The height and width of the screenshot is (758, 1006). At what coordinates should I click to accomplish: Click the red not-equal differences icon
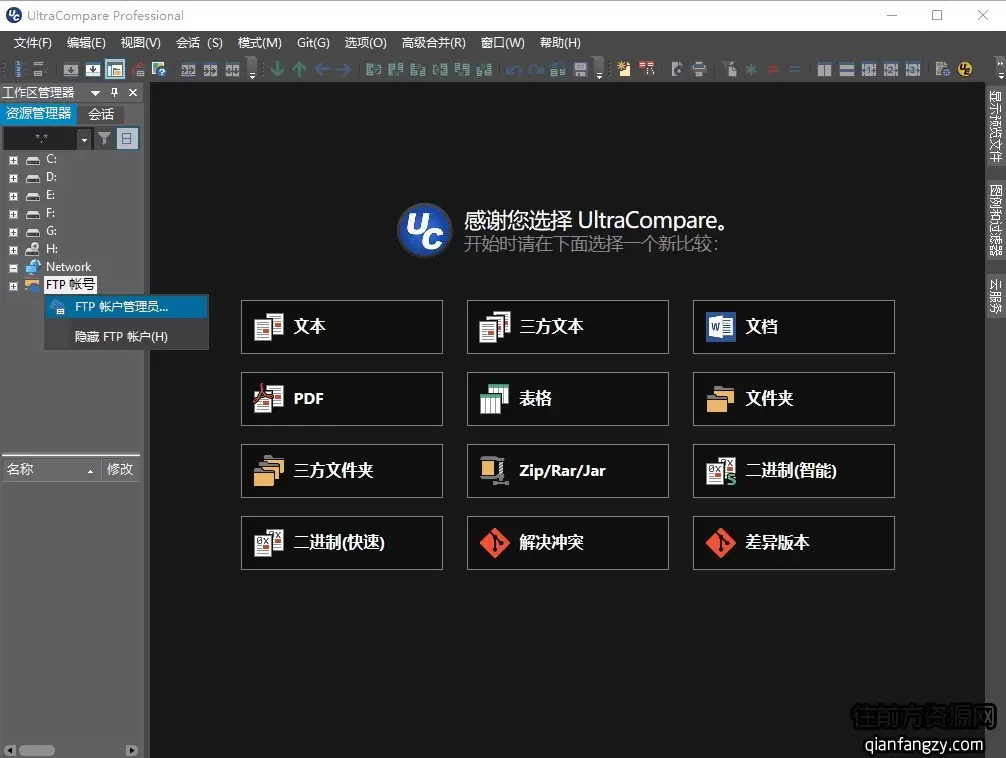pyautogui.click(x=772, y=69)
